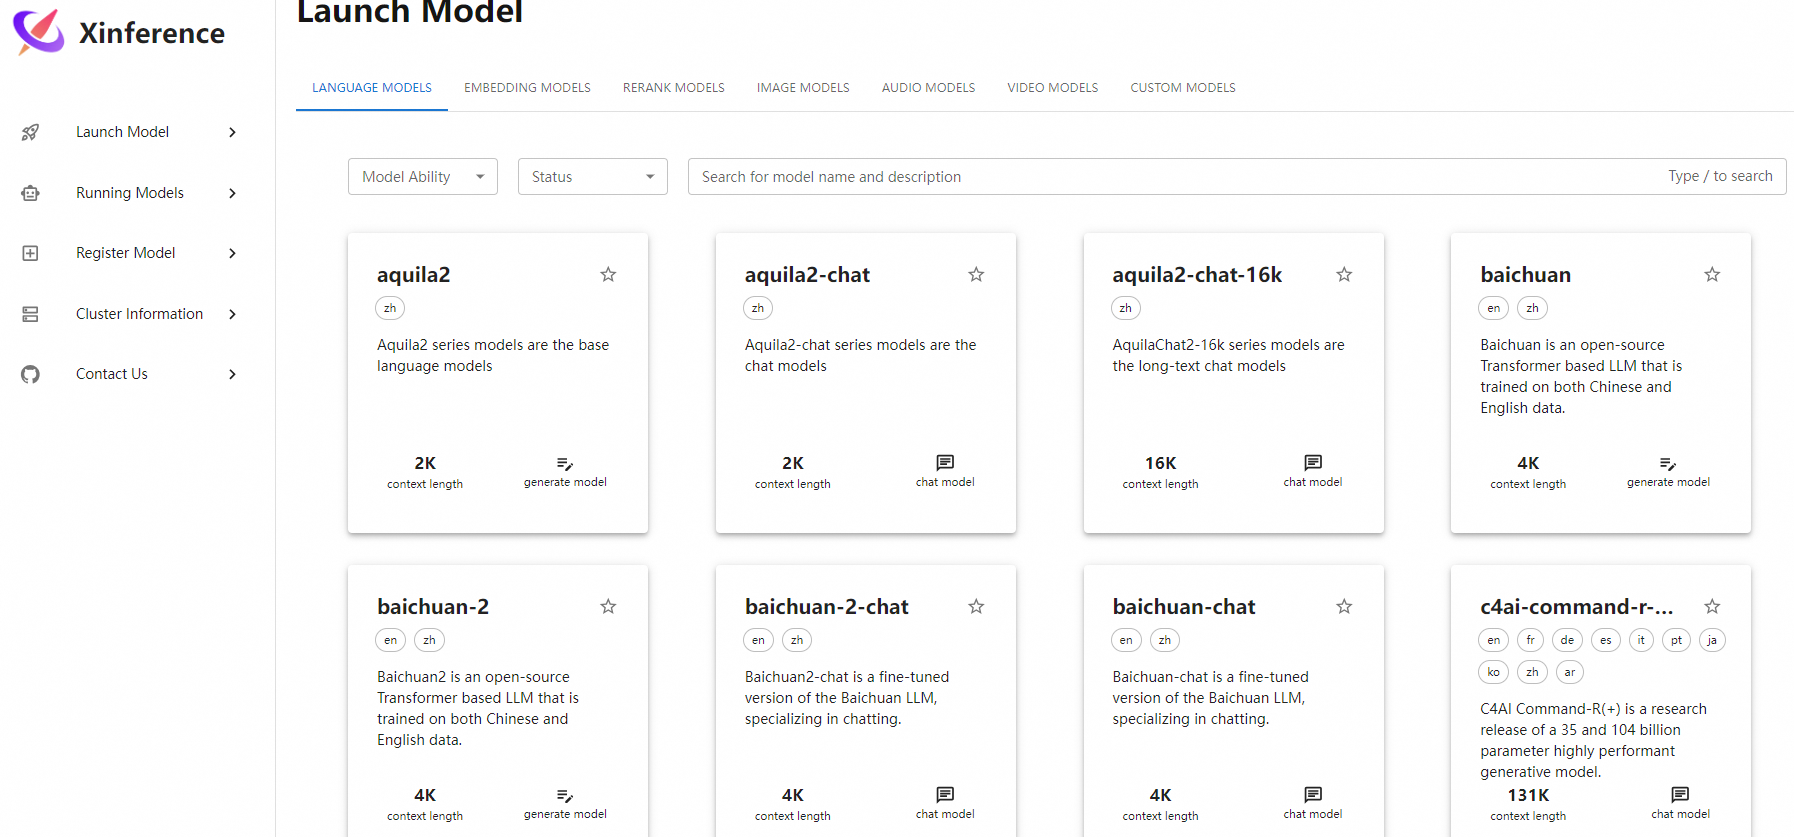This screenshot has height=837, width=1794.
Task: Switch to Embedding Models tab
Action: pyautogui.click(x=527, y=88)
